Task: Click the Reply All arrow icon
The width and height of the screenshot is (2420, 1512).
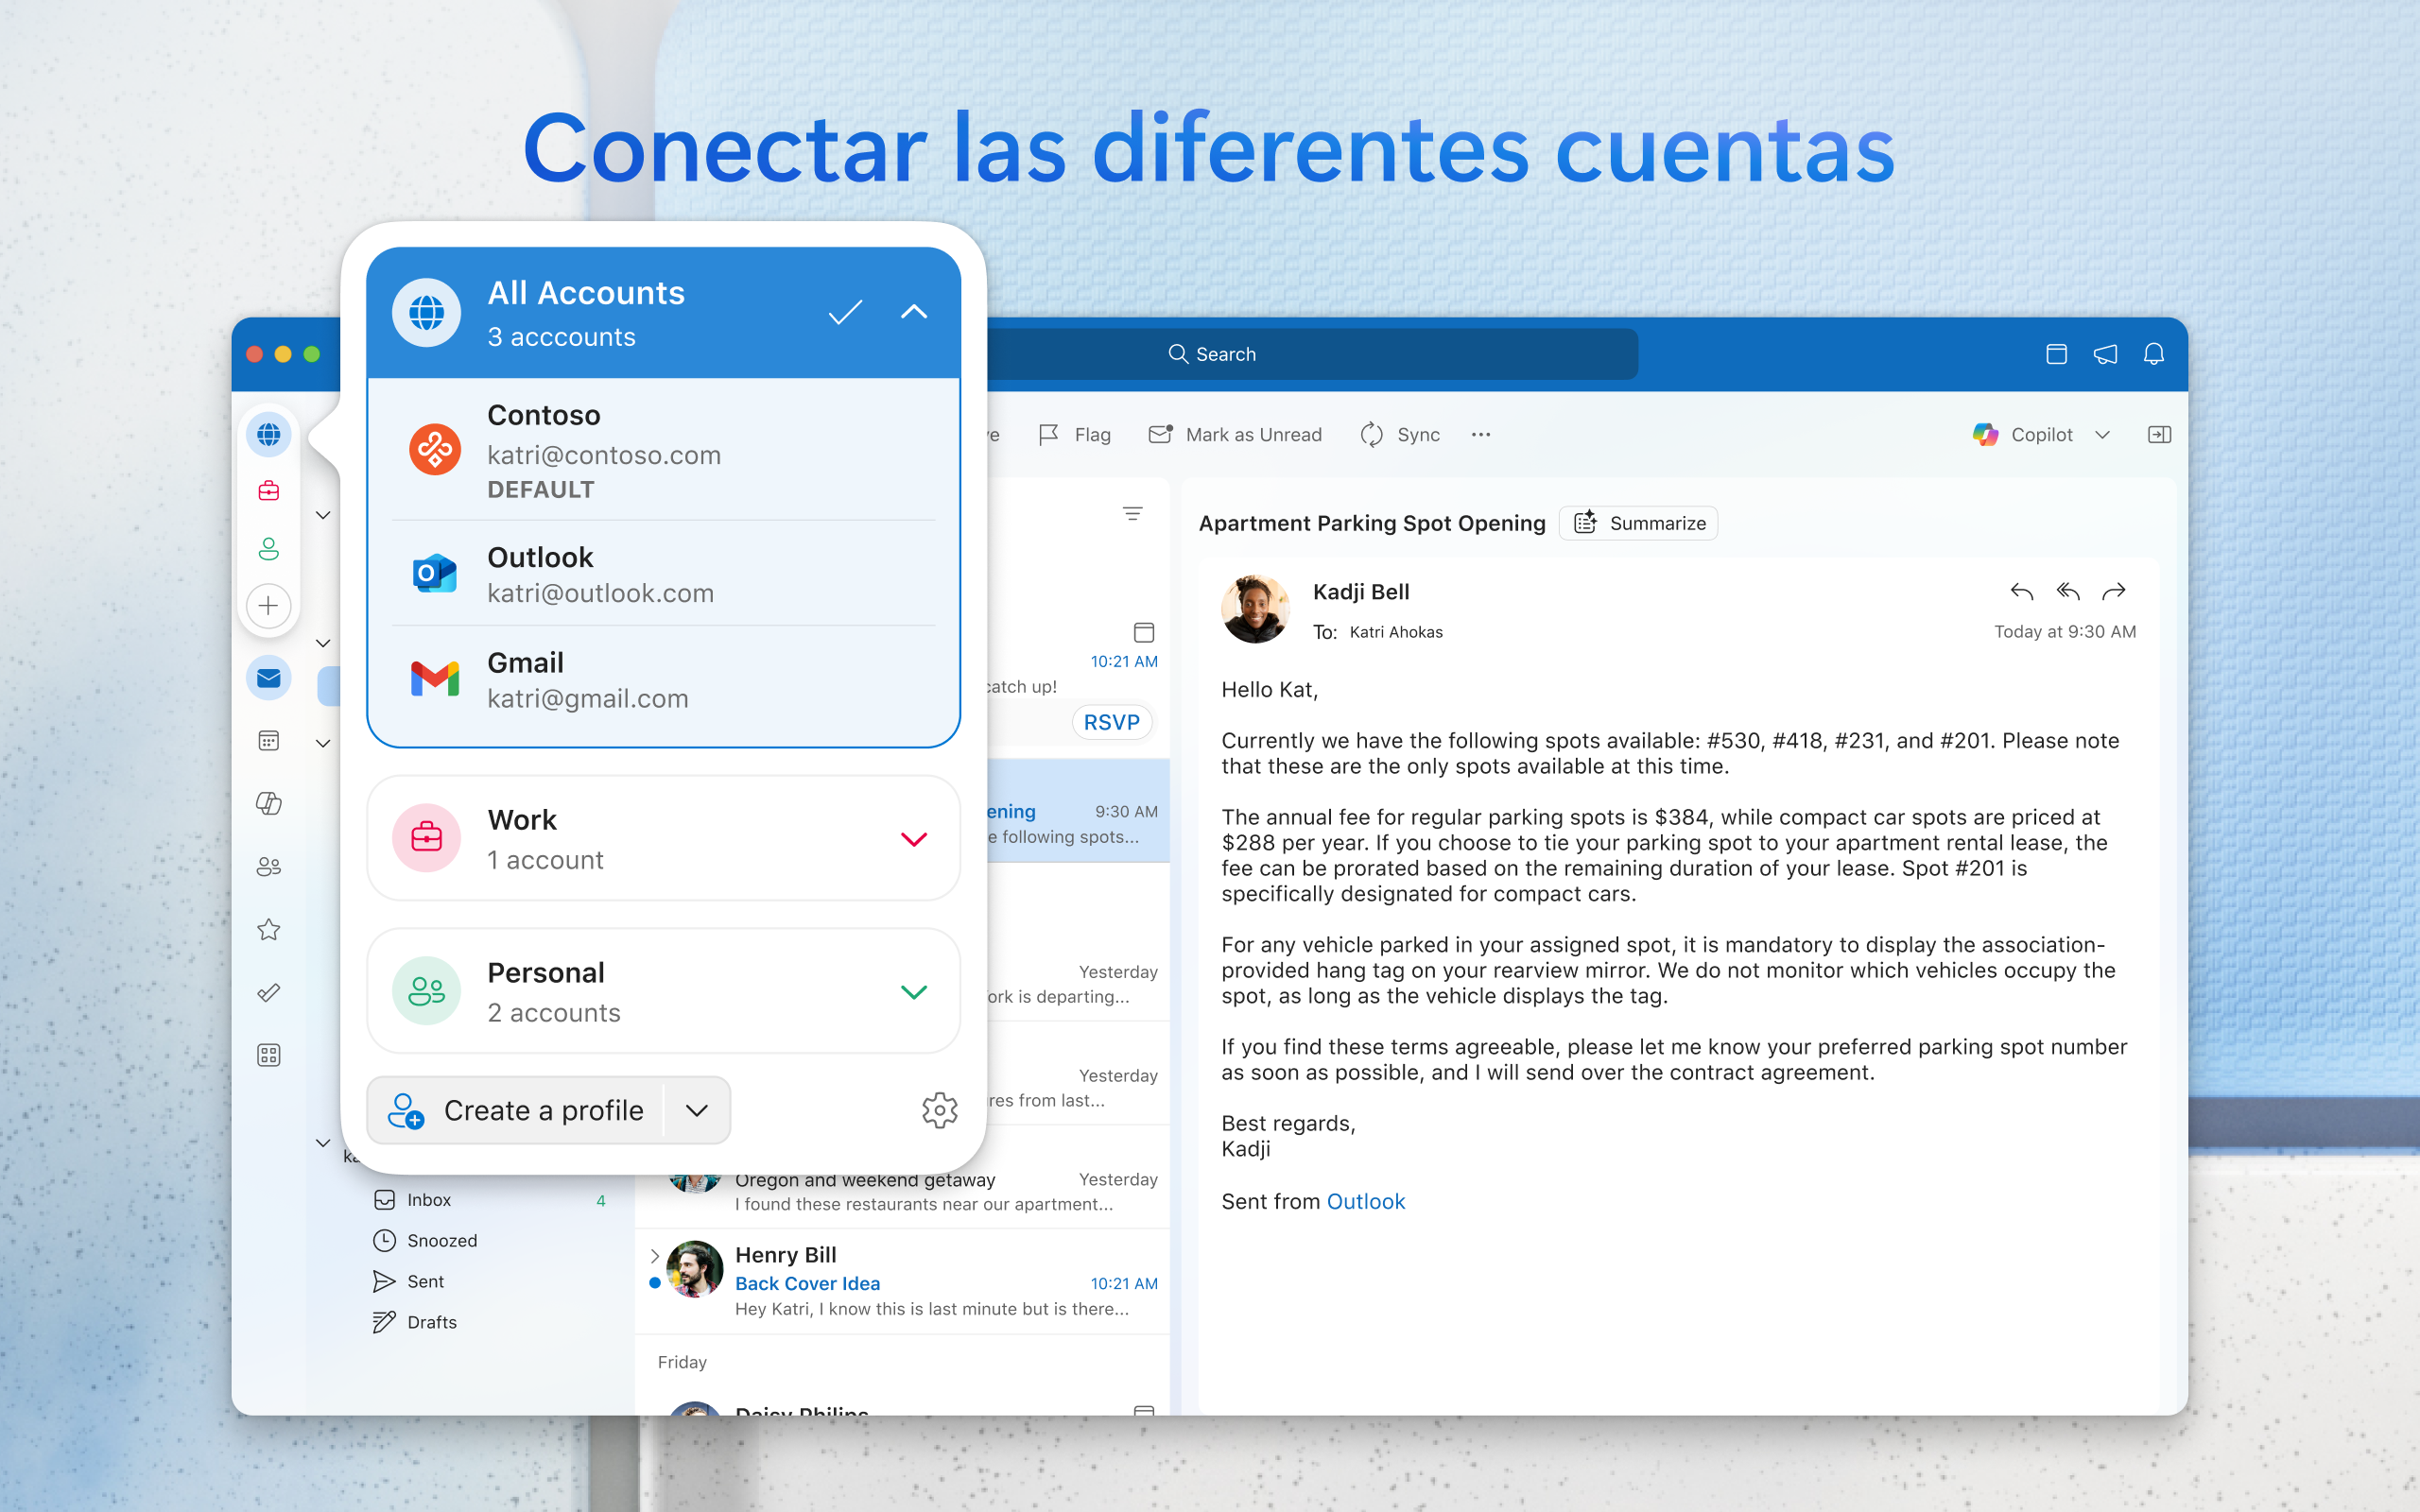Action: coord(2067,592)
